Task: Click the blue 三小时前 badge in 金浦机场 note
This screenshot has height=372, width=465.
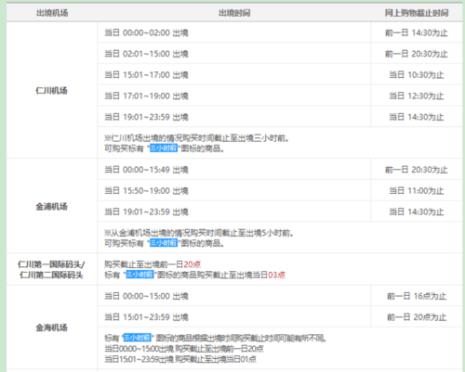Action: (x=163, y=243)
